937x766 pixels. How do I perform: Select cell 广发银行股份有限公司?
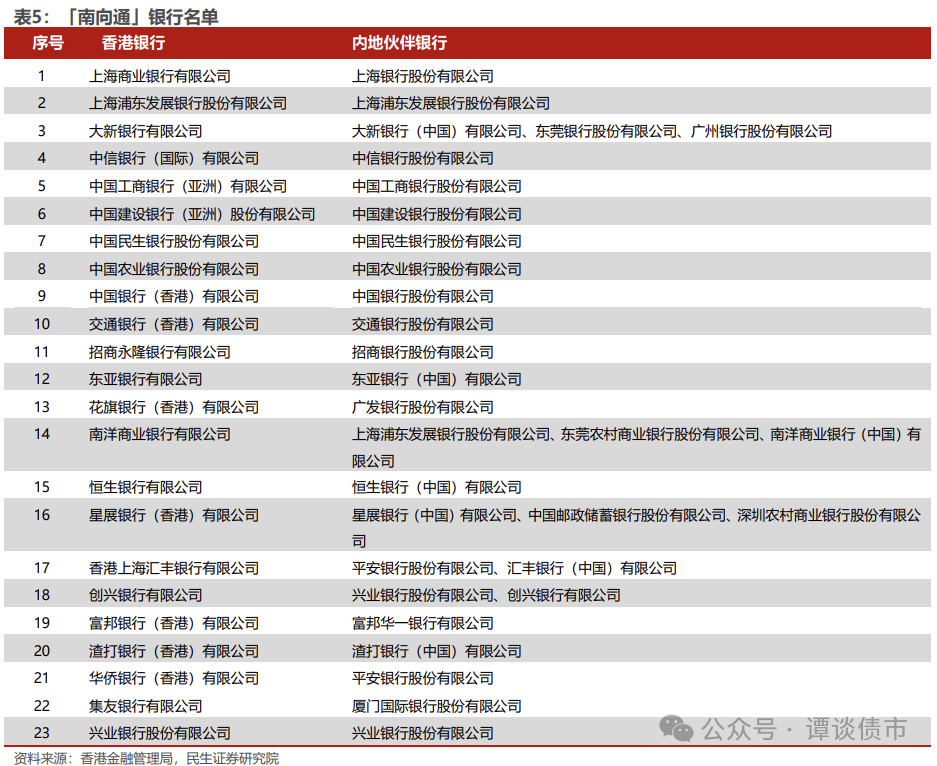(422, 407)
